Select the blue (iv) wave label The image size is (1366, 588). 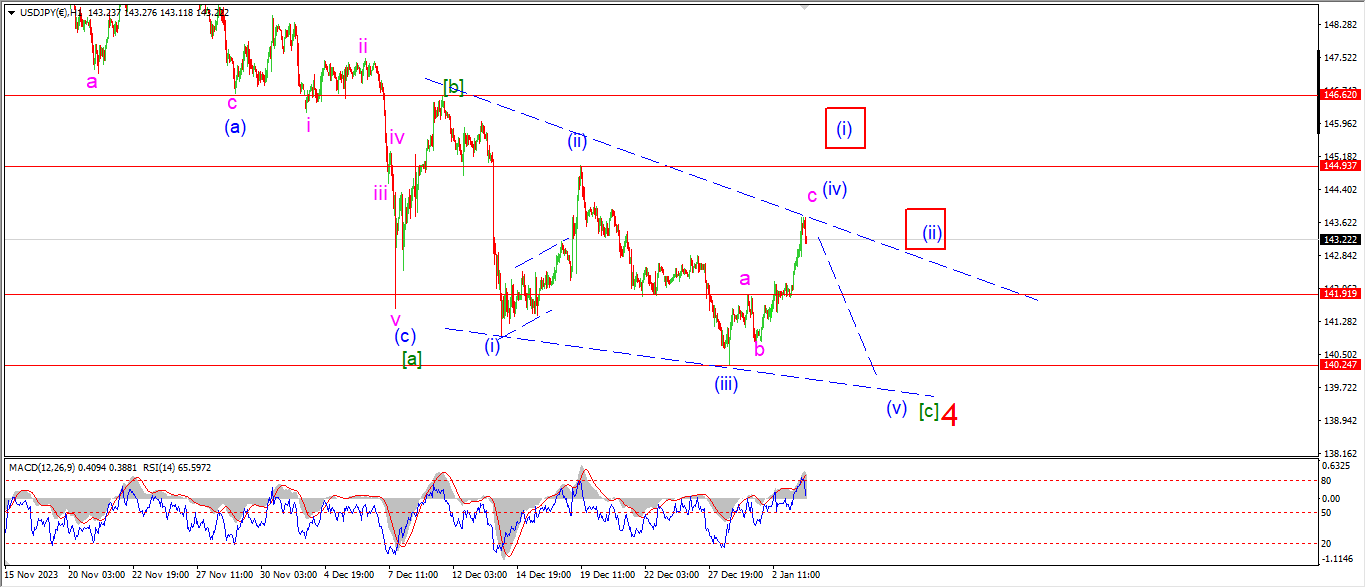[835, 188]
